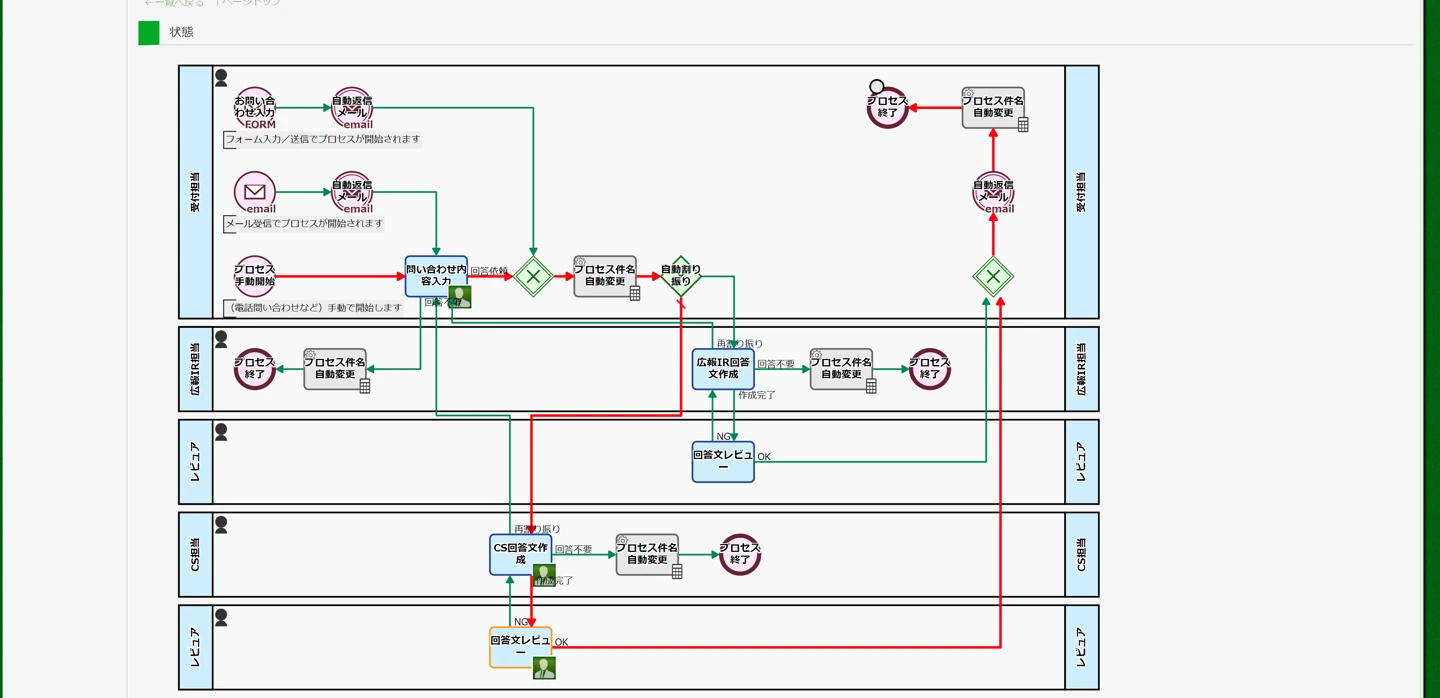Click the 状態 section heading

click(181, 32)
